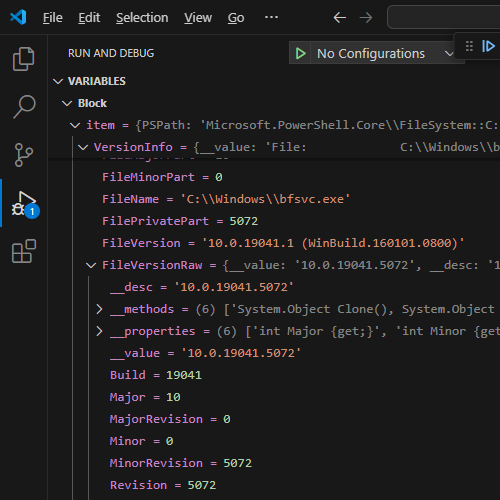Open the Run and Debug view
The width and height of the screenshot is (500, 500).
coord(24,203)
